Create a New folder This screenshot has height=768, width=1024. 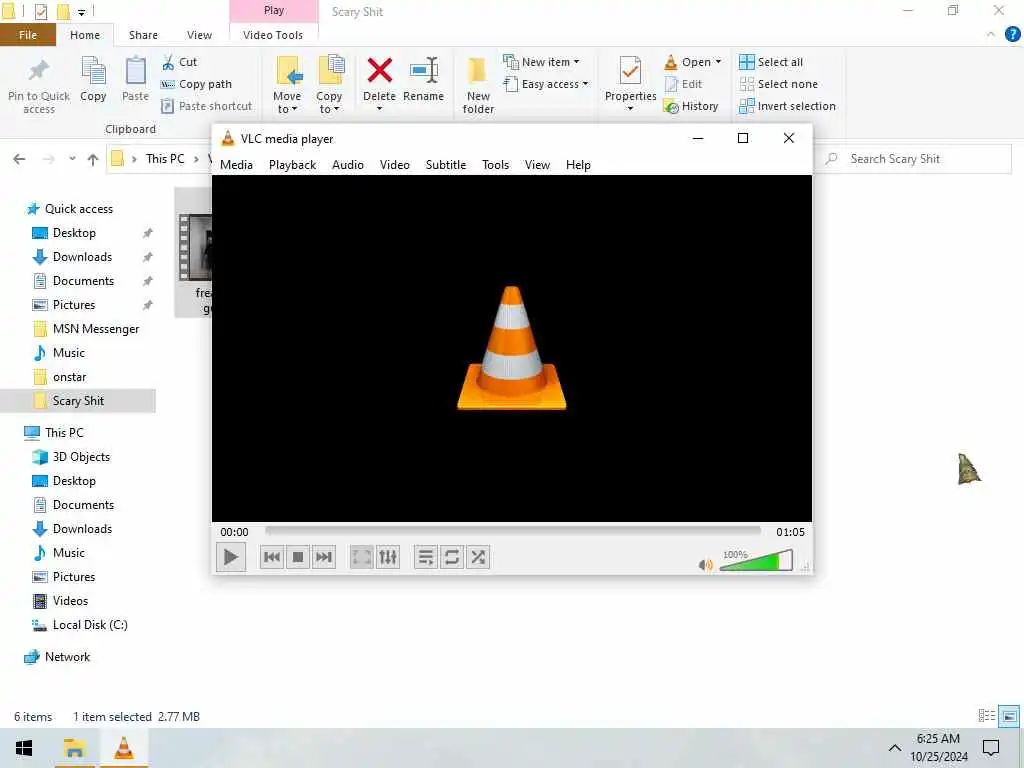(x=478, y=86)
